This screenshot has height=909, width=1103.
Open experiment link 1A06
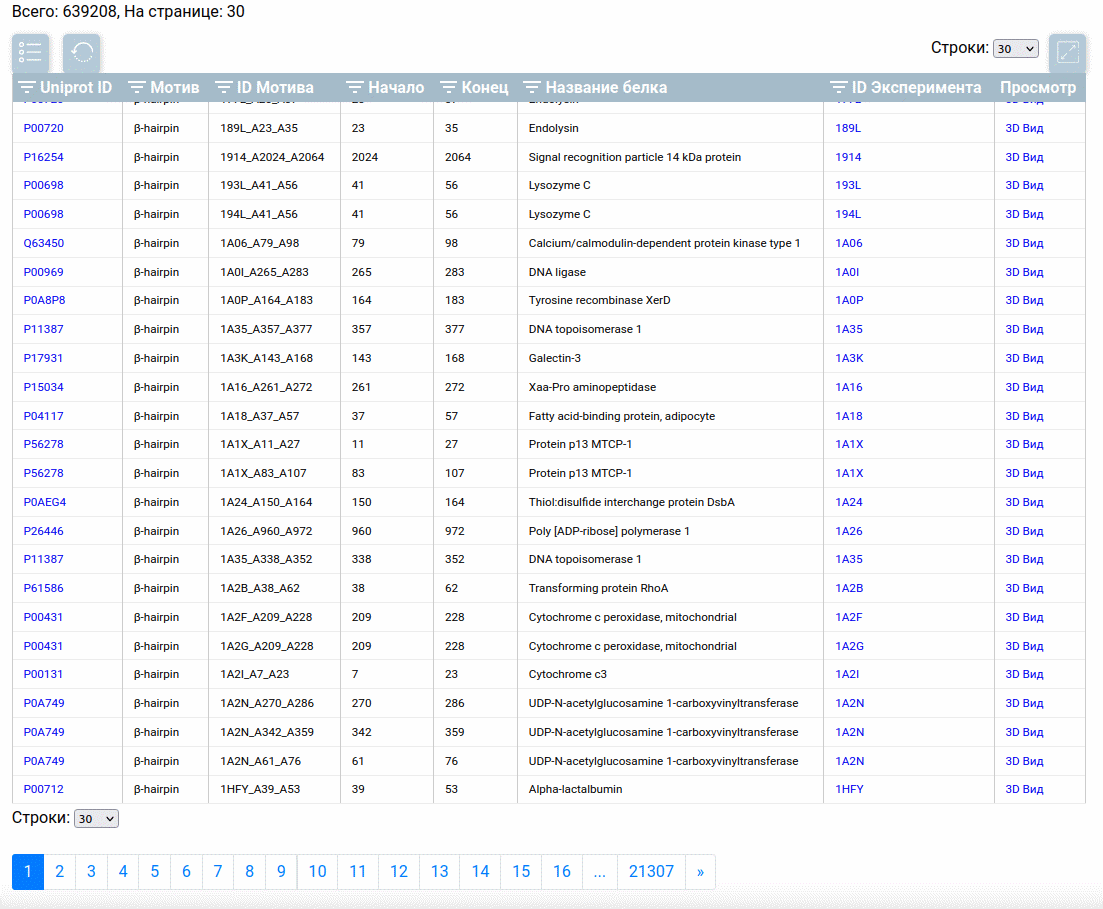[x=848, y=243]
